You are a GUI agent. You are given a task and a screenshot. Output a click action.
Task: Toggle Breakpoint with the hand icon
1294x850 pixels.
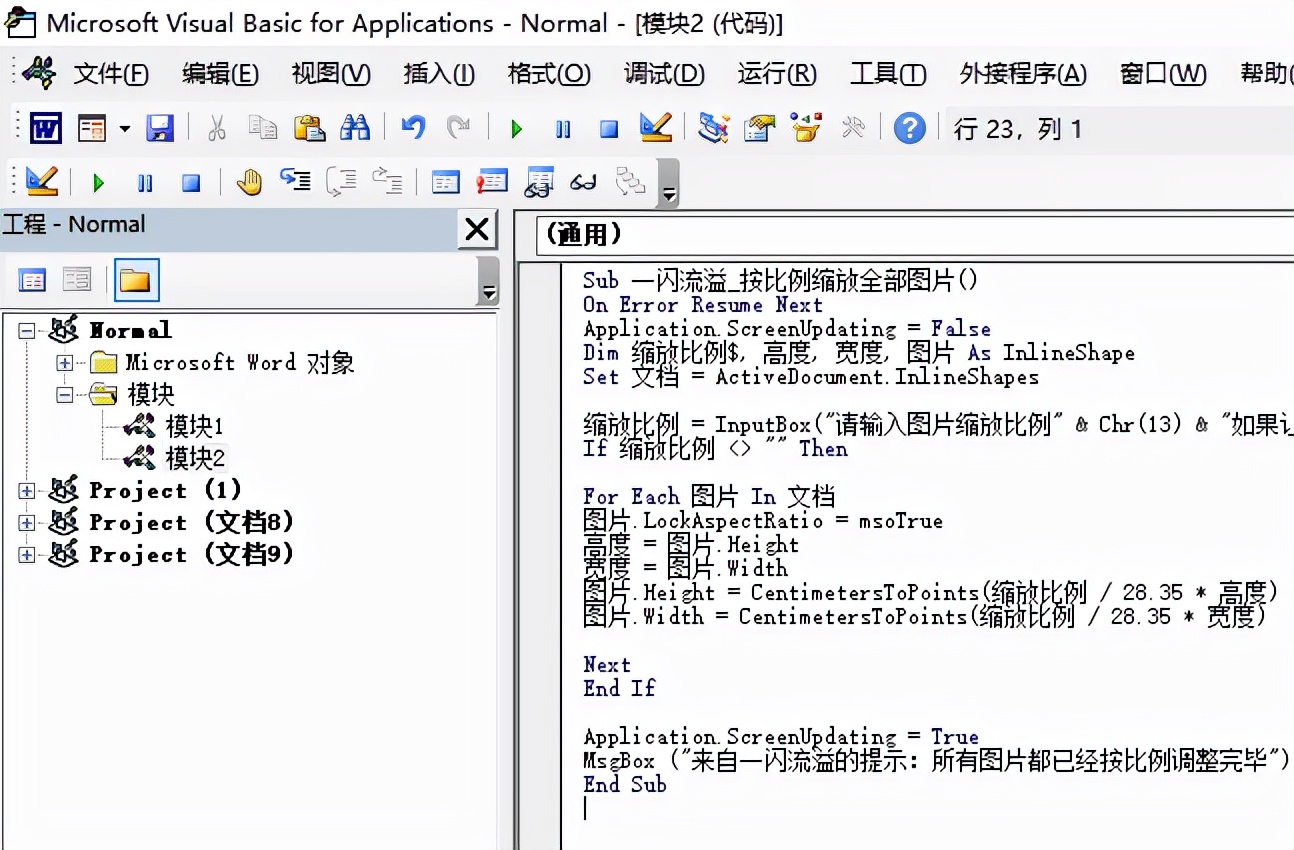coord(249,182)
